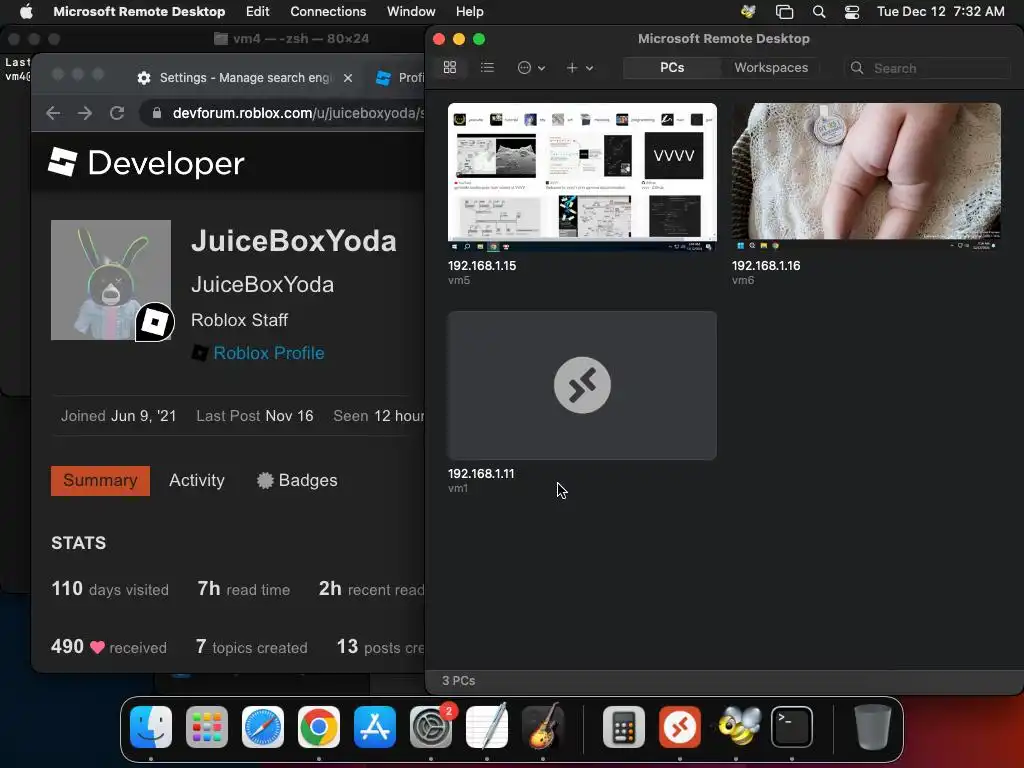This screenshot has width=1024, height=768.
Task: Click the date and time in menu bar
Action: pos(940,11)
